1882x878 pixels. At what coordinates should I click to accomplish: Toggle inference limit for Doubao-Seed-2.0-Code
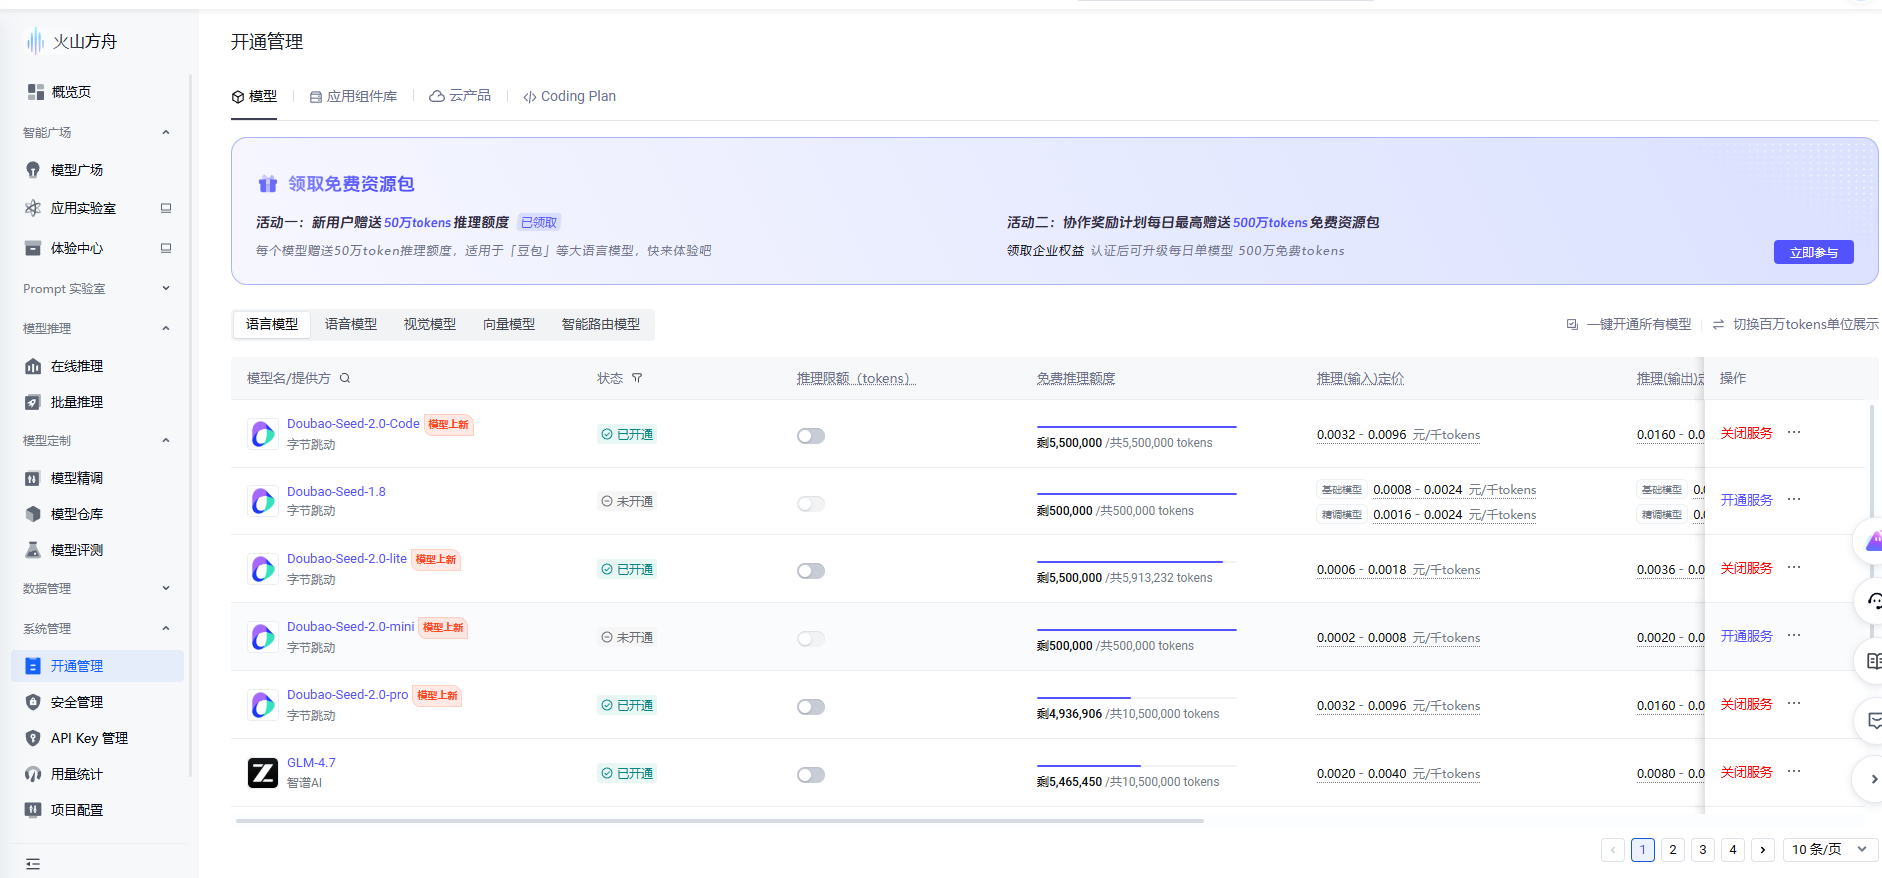coord(811,436)
